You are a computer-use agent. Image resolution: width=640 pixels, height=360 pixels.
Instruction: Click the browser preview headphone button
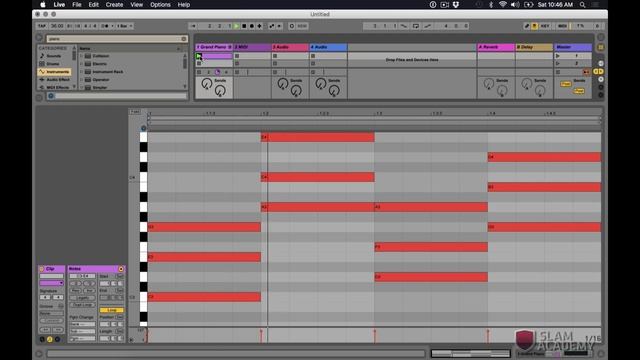[x=51, y=96]
